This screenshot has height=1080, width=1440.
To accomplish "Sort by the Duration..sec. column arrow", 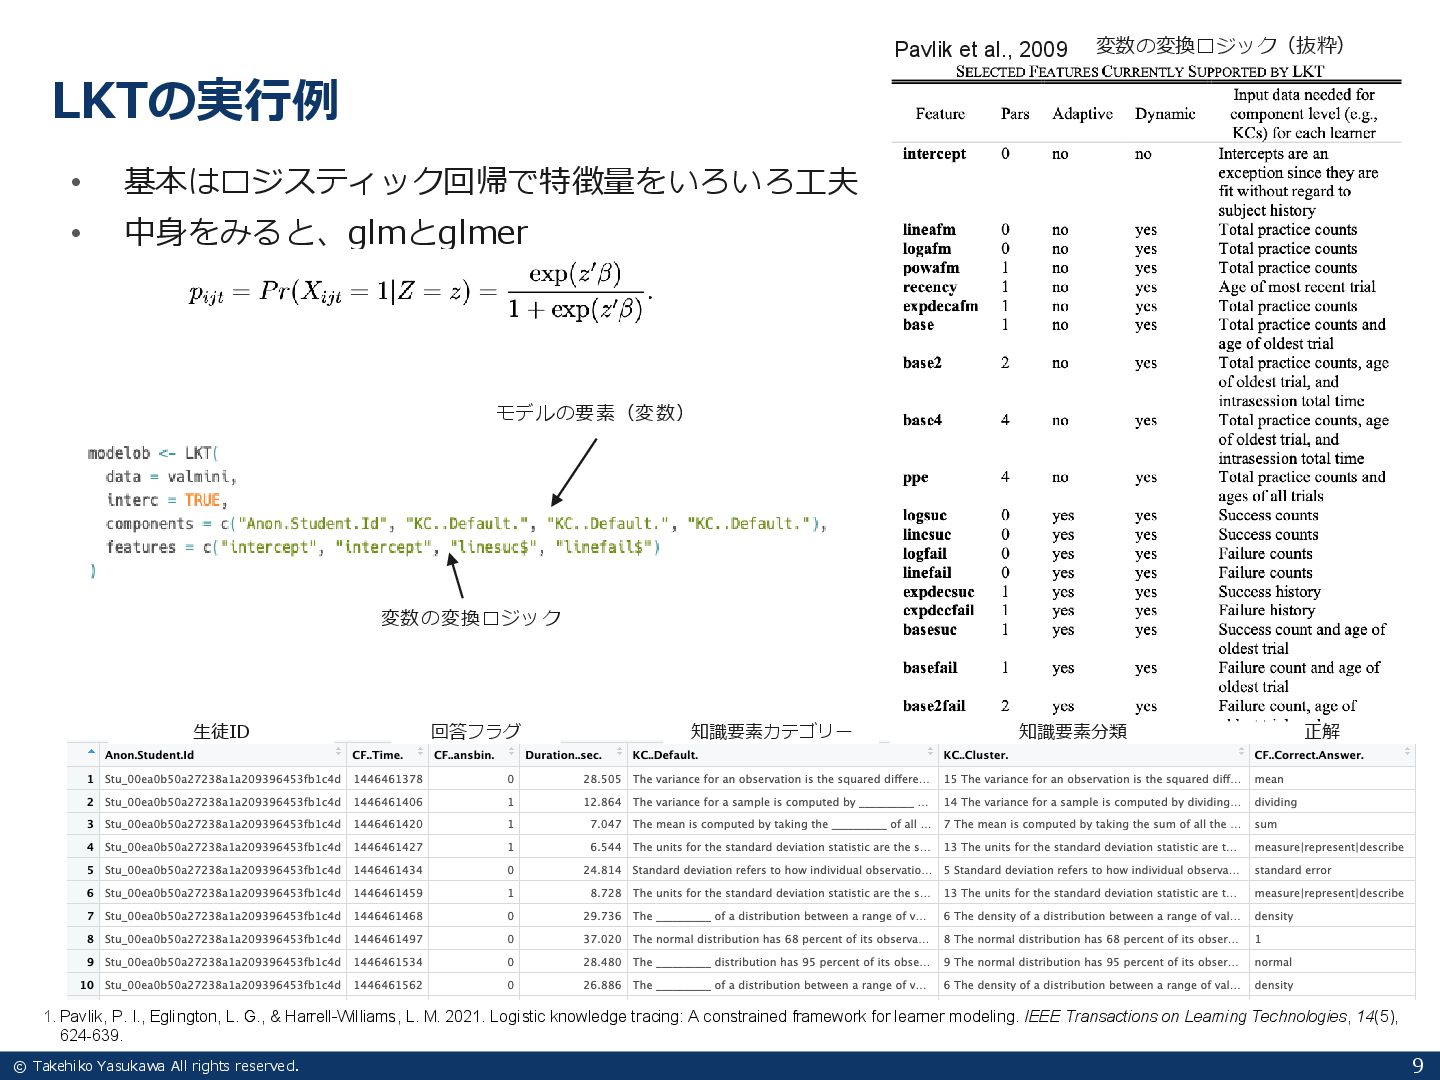I will [619, 752].
